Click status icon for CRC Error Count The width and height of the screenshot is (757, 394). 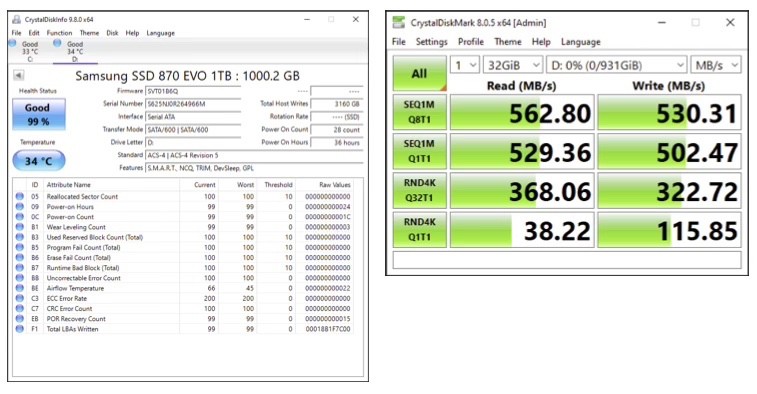coord(19,308)
